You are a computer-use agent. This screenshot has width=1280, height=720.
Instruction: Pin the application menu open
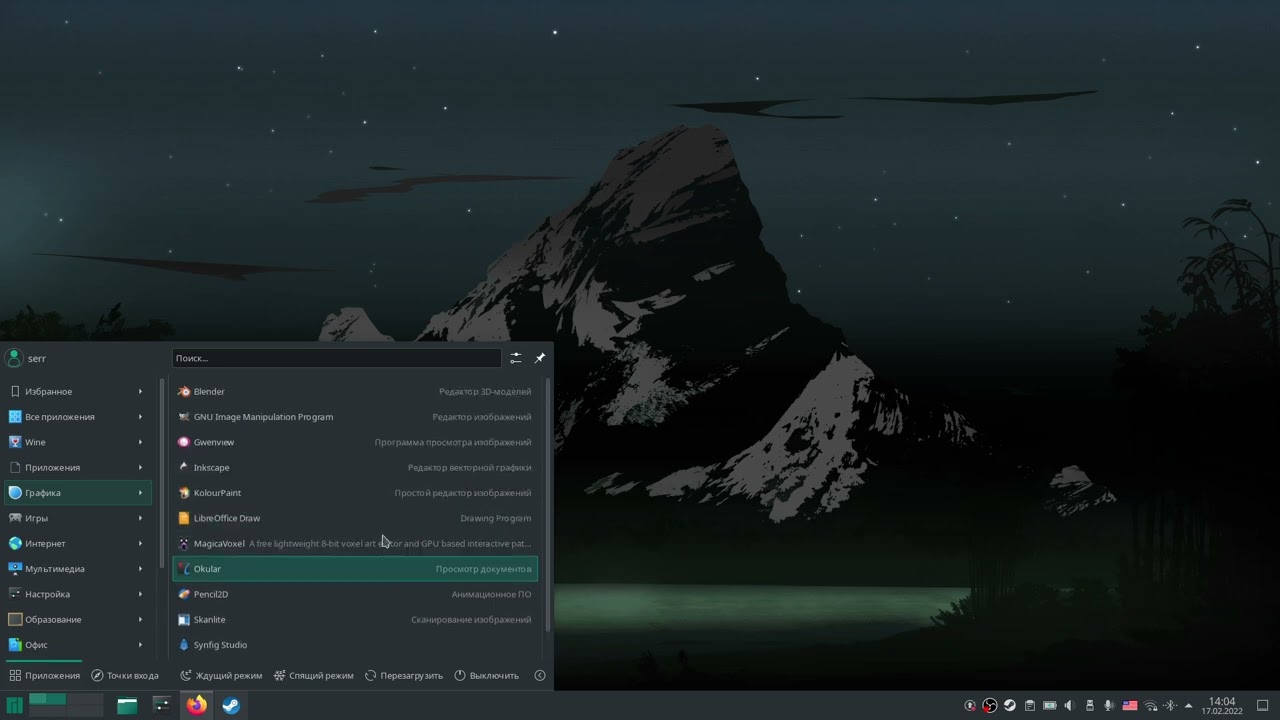point(540,358)
